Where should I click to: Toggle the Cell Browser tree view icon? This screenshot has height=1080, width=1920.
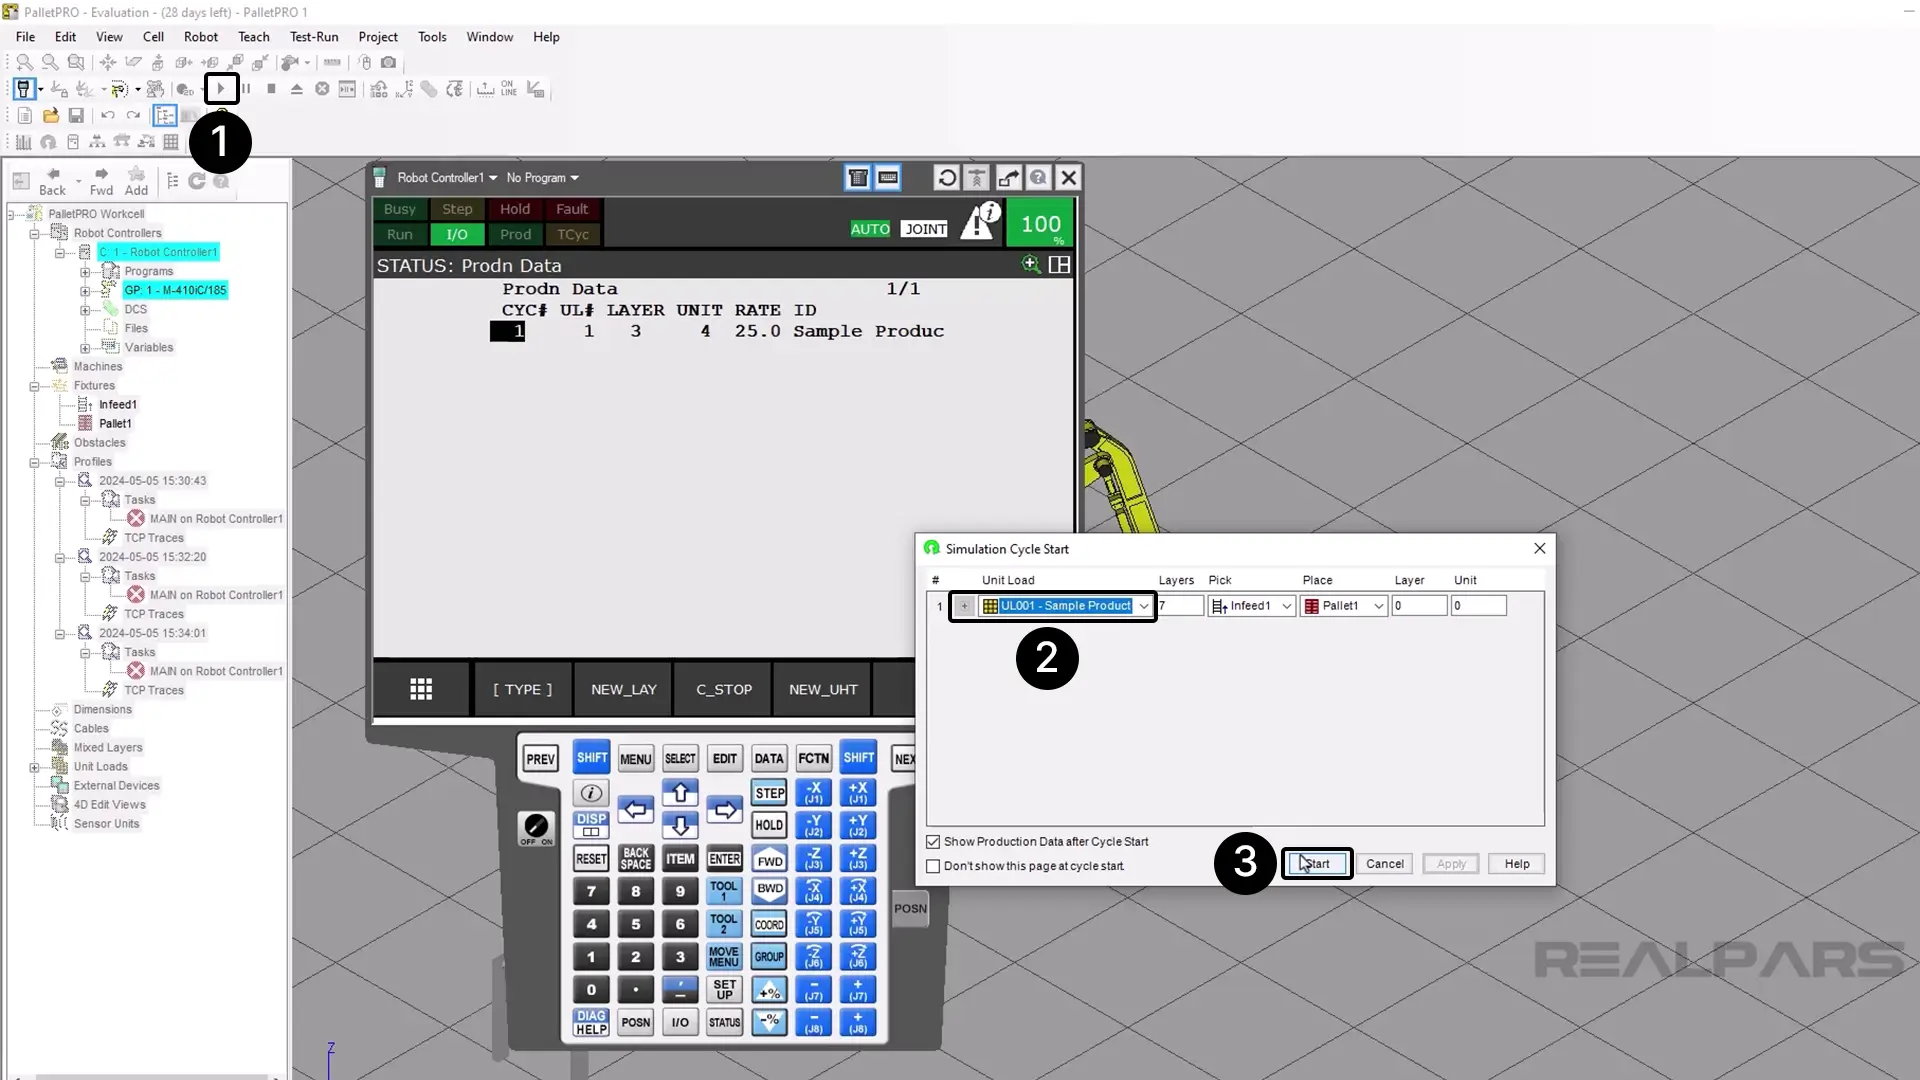[165, 116]
